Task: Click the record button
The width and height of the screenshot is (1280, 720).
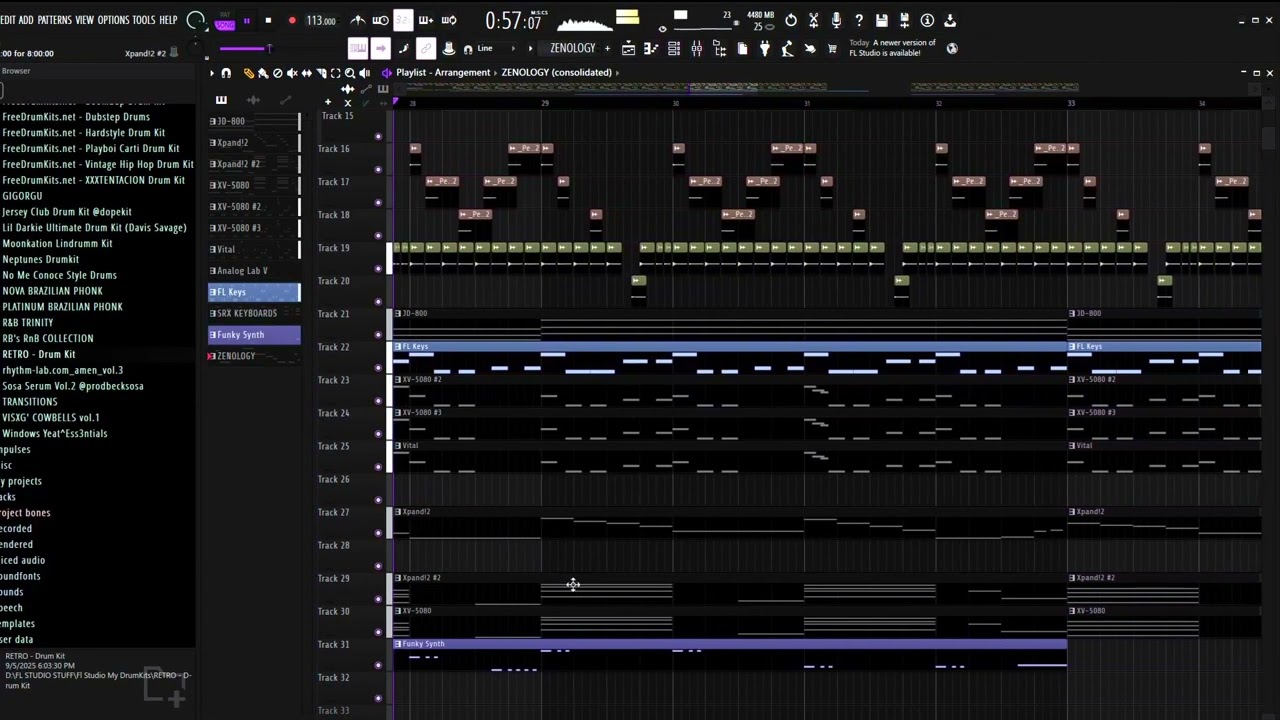Action: (292, 21)
